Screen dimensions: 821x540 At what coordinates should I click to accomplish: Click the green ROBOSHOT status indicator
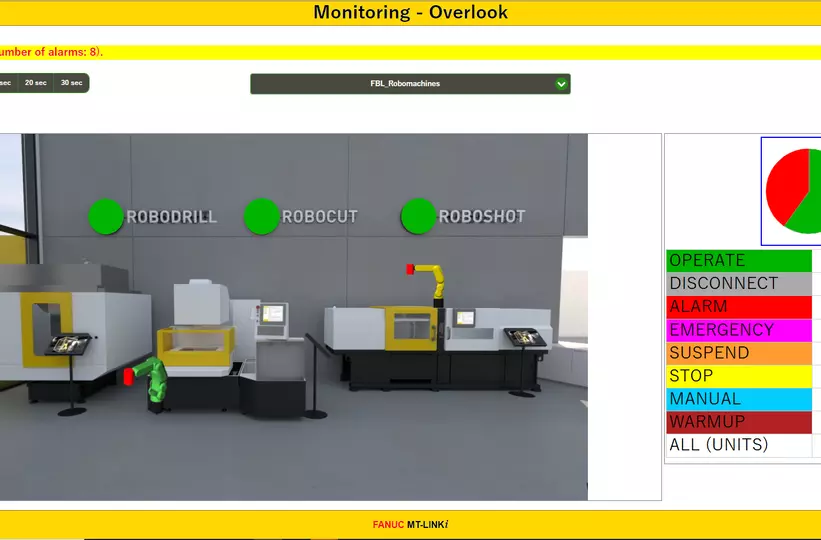click(418, 216)
